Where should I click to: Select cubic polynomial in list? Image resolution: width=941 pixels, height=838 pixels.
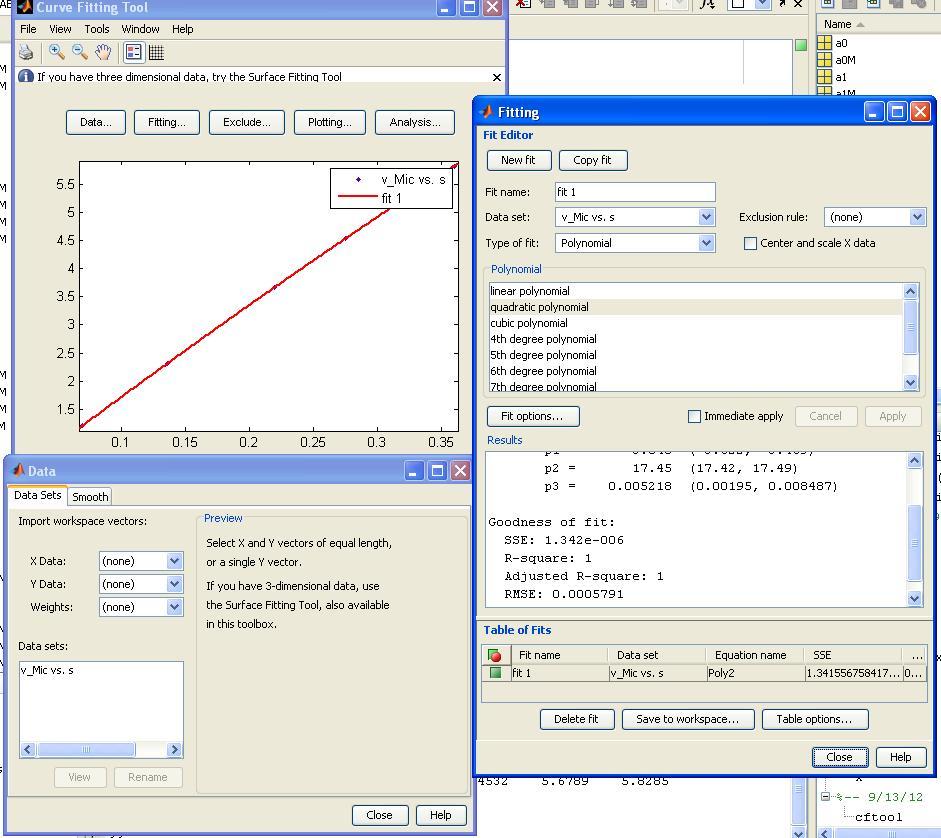click(x=696, y=323)
